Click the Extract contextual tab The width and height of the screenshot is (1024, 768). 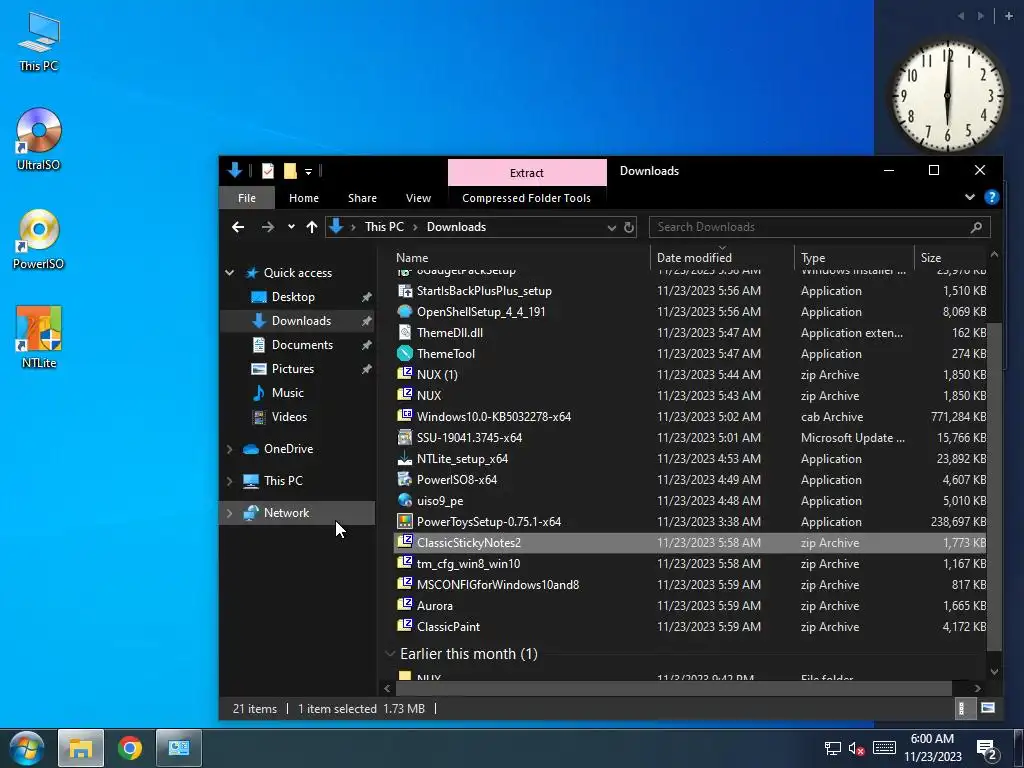coord(526,172)
